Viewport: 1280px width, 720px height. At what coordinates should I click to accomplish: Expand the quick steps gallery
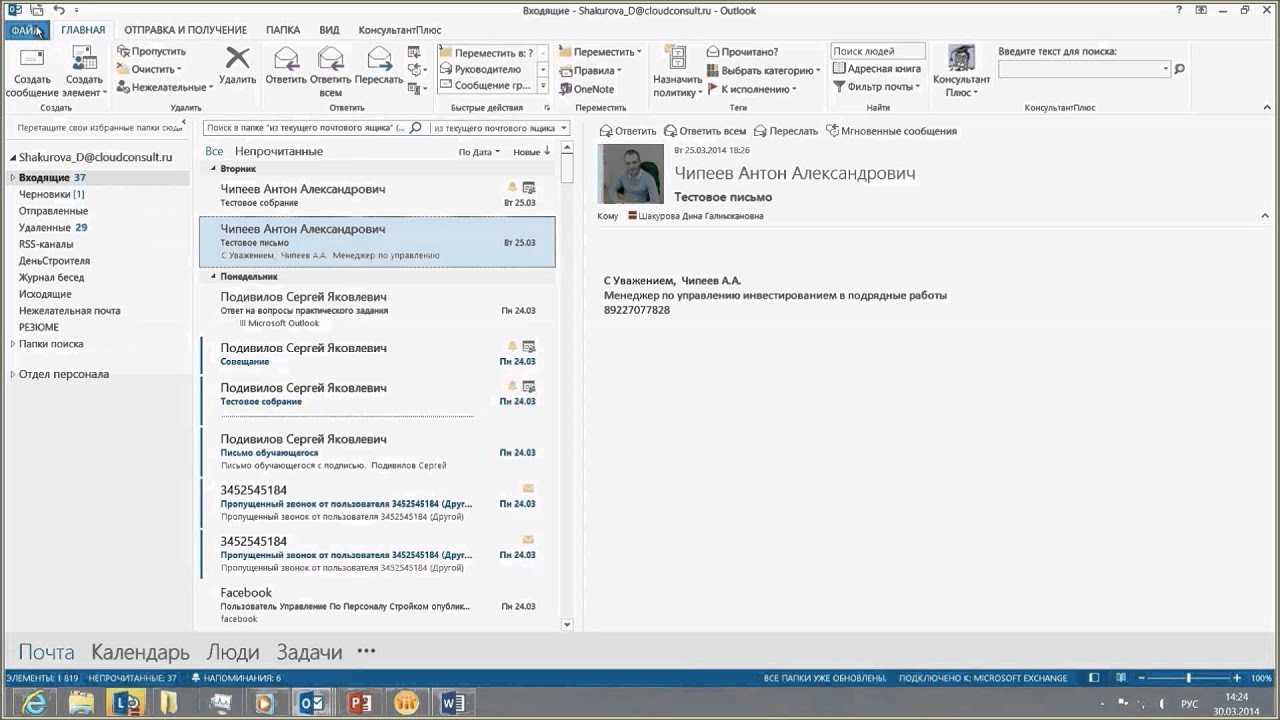click(543, 87)
